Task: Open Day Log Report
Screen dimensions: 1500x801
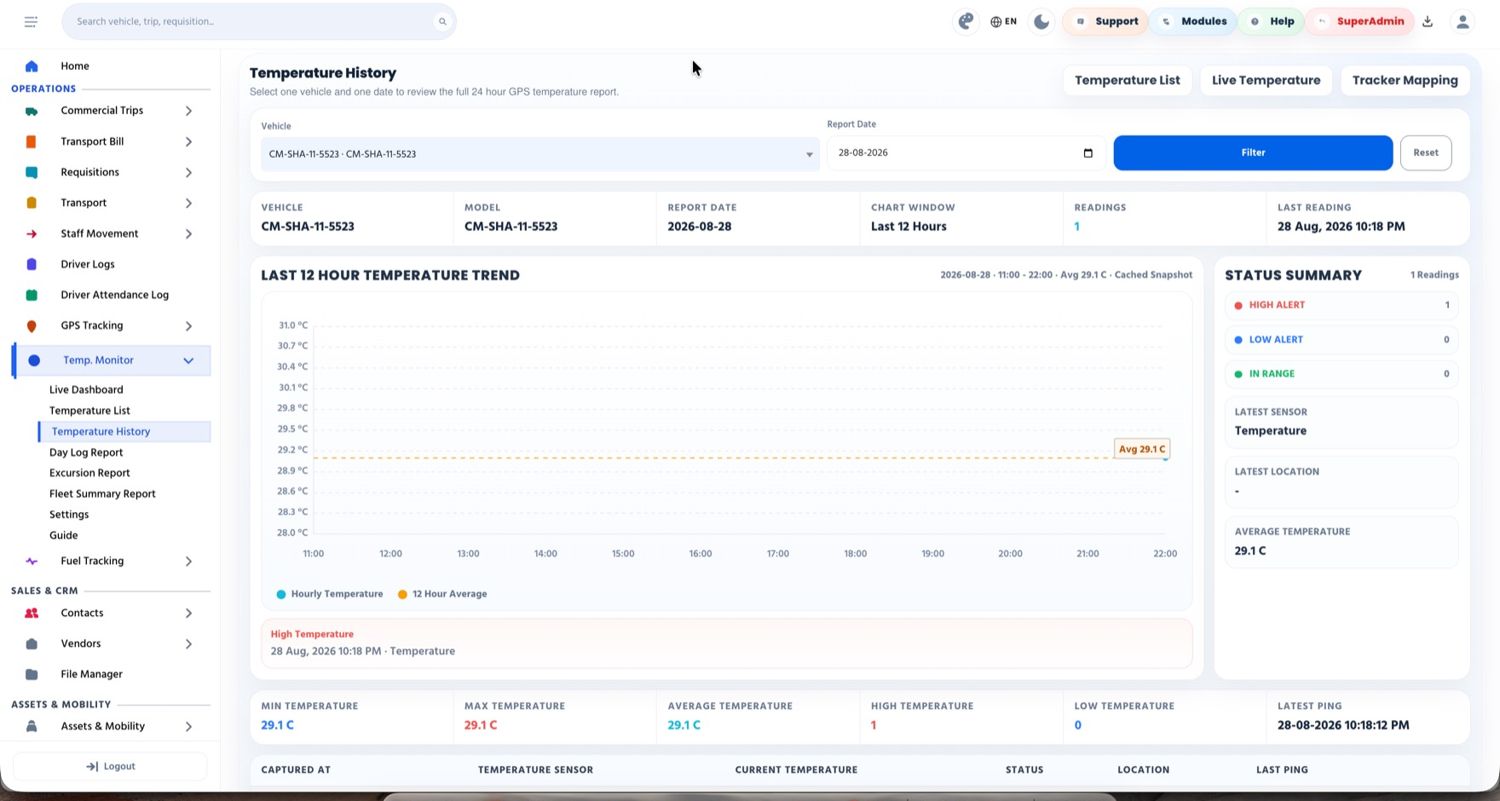Action: pyautogui.click(x=86, y=452)
